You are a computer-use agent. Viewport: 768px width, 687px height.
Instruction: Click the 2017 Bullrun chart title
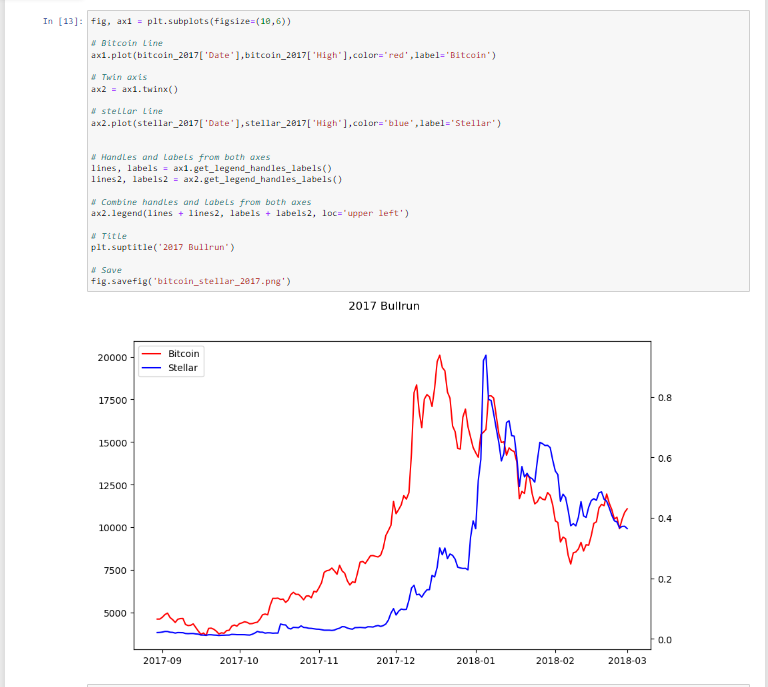[x=384, y=306]
